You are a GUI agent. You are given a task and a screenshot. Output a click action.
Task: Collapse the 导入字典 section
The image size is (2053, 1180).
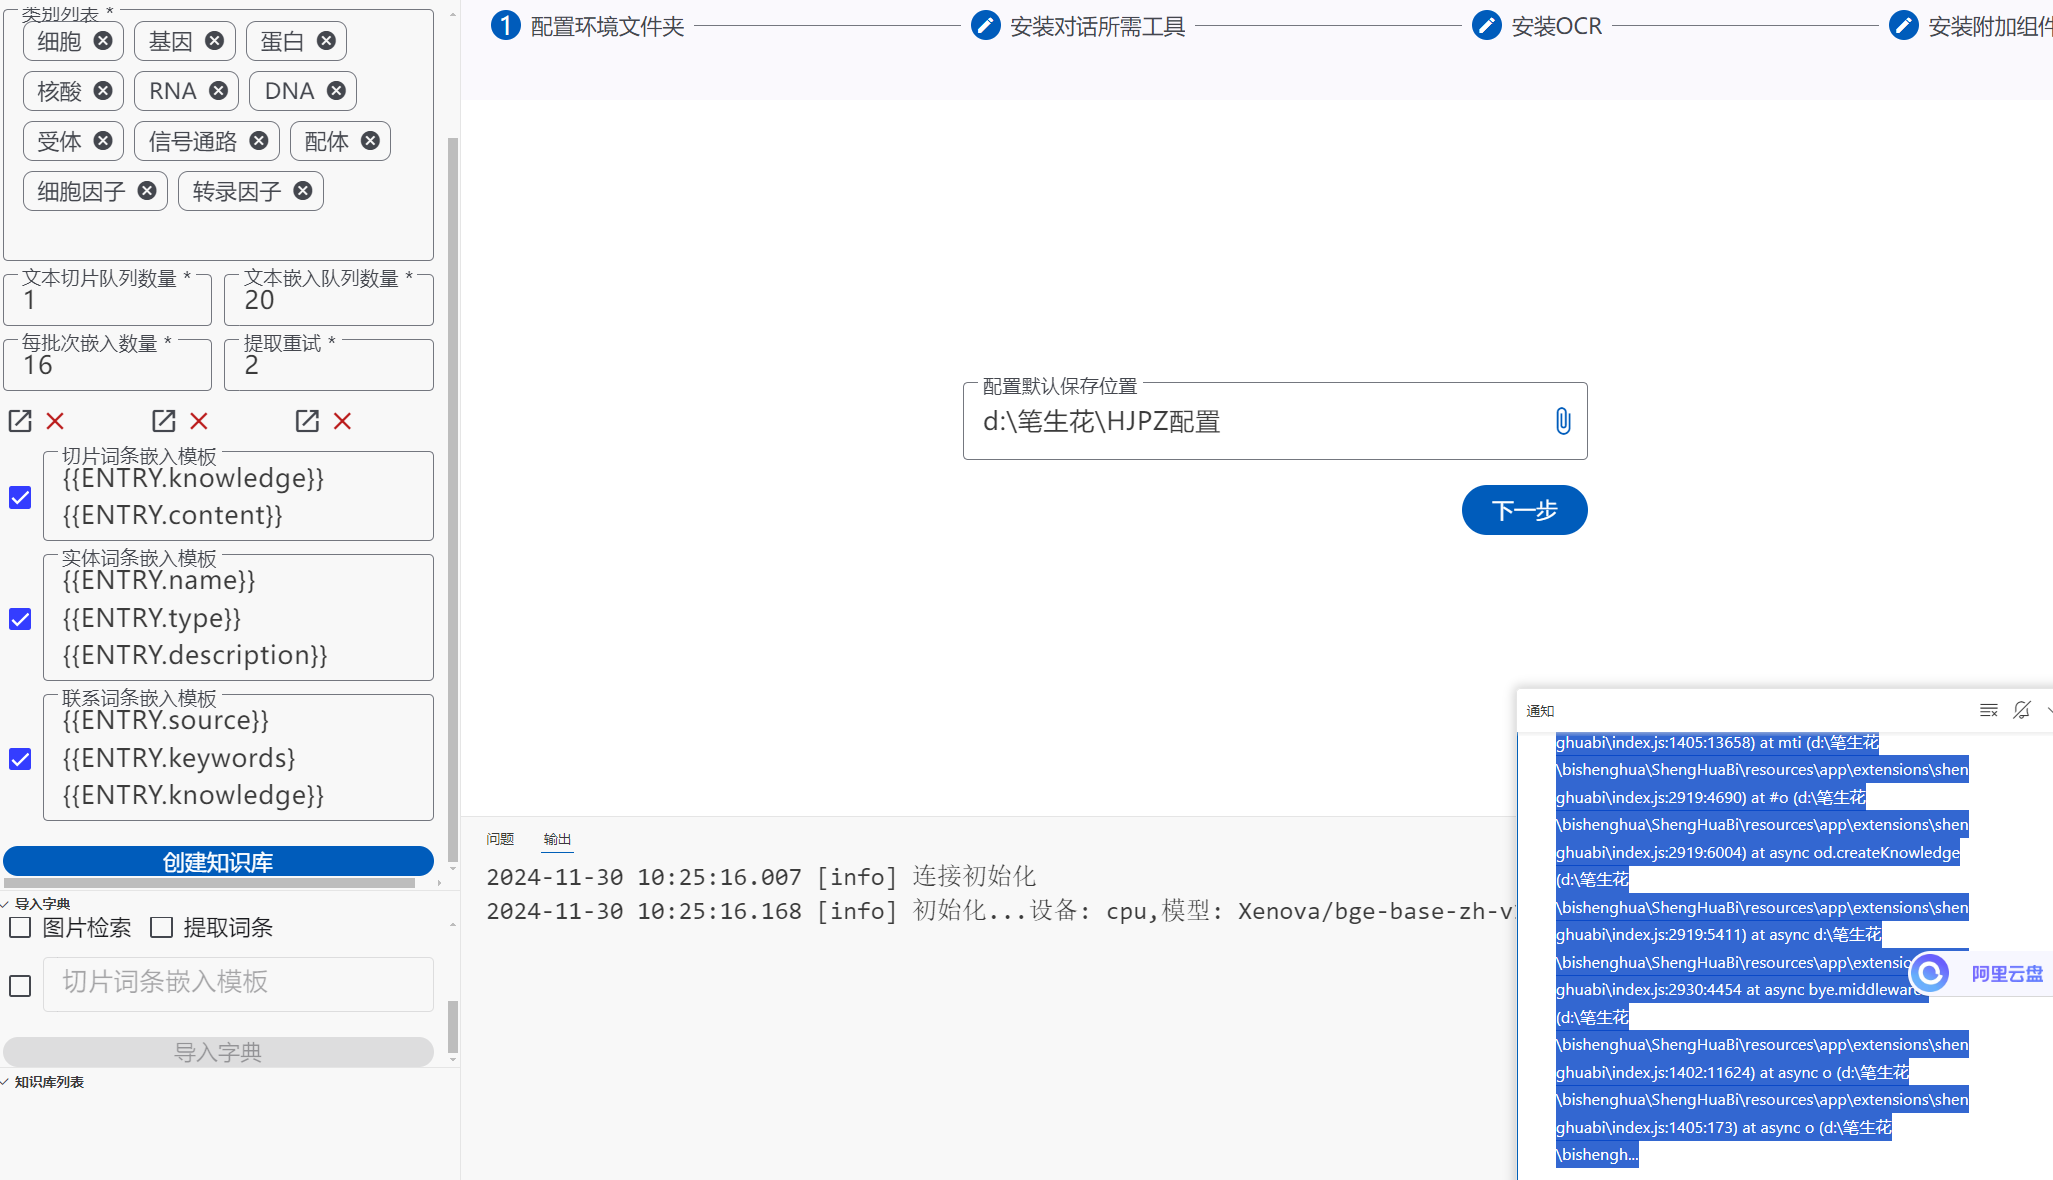pyautogui.click(x=7, y=904)
